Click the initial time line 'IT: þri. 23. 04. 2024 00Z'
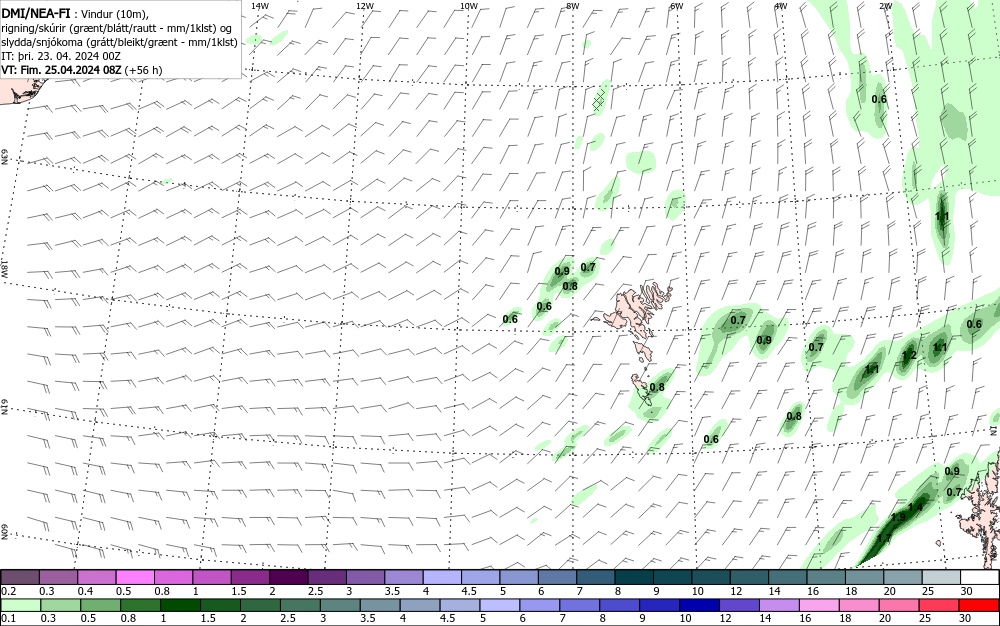Image resolution: width=1000 pixels, height=626 pixels. [x=61, y=56]
